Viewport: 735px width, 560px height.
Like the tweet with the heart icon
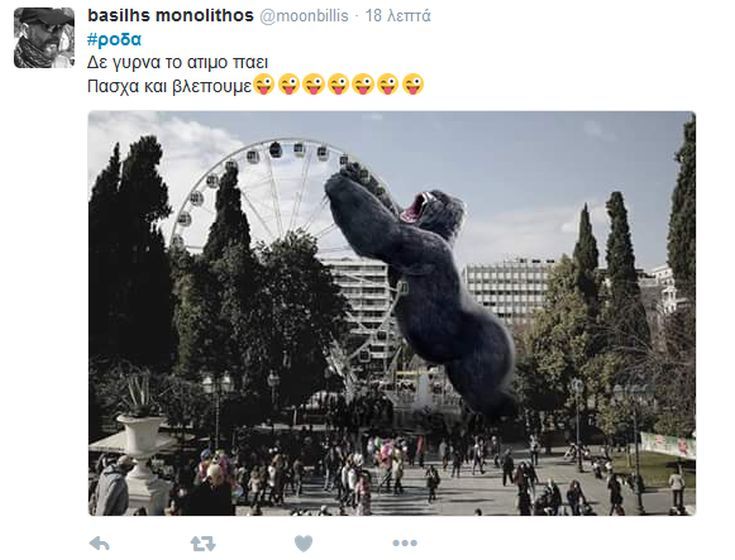pos(303,544)
